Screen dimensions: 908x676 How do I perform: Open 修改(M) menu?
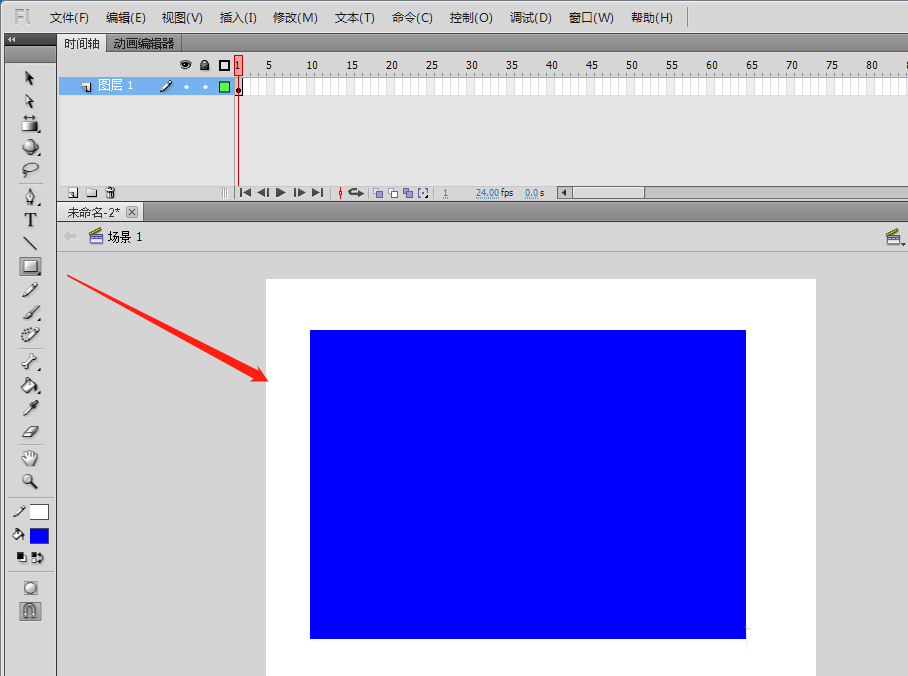[295, 18]
